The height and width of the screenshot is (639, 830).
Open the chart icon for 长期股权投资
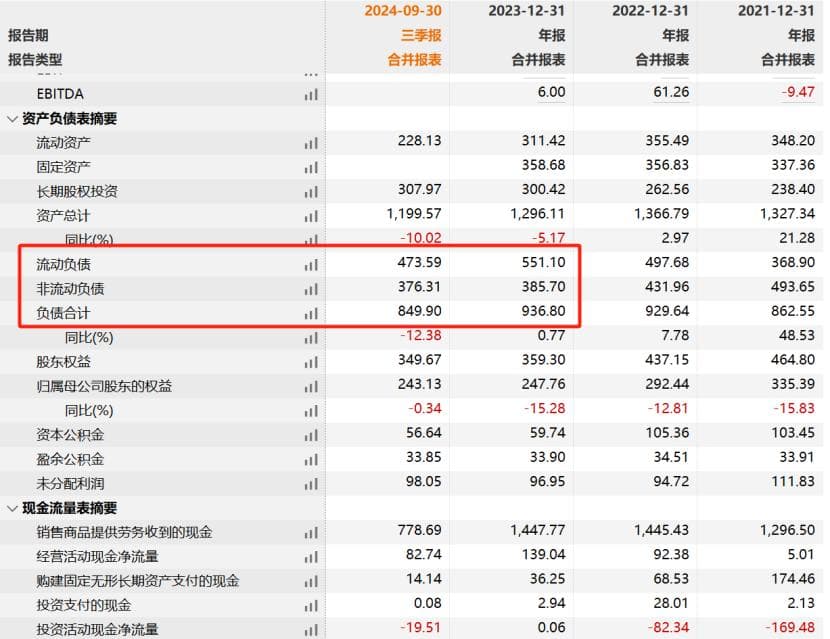[x=311, y=192]
